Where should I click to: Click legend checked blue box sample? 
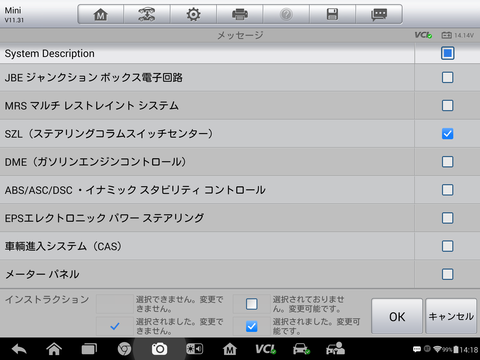click(252, 326)
